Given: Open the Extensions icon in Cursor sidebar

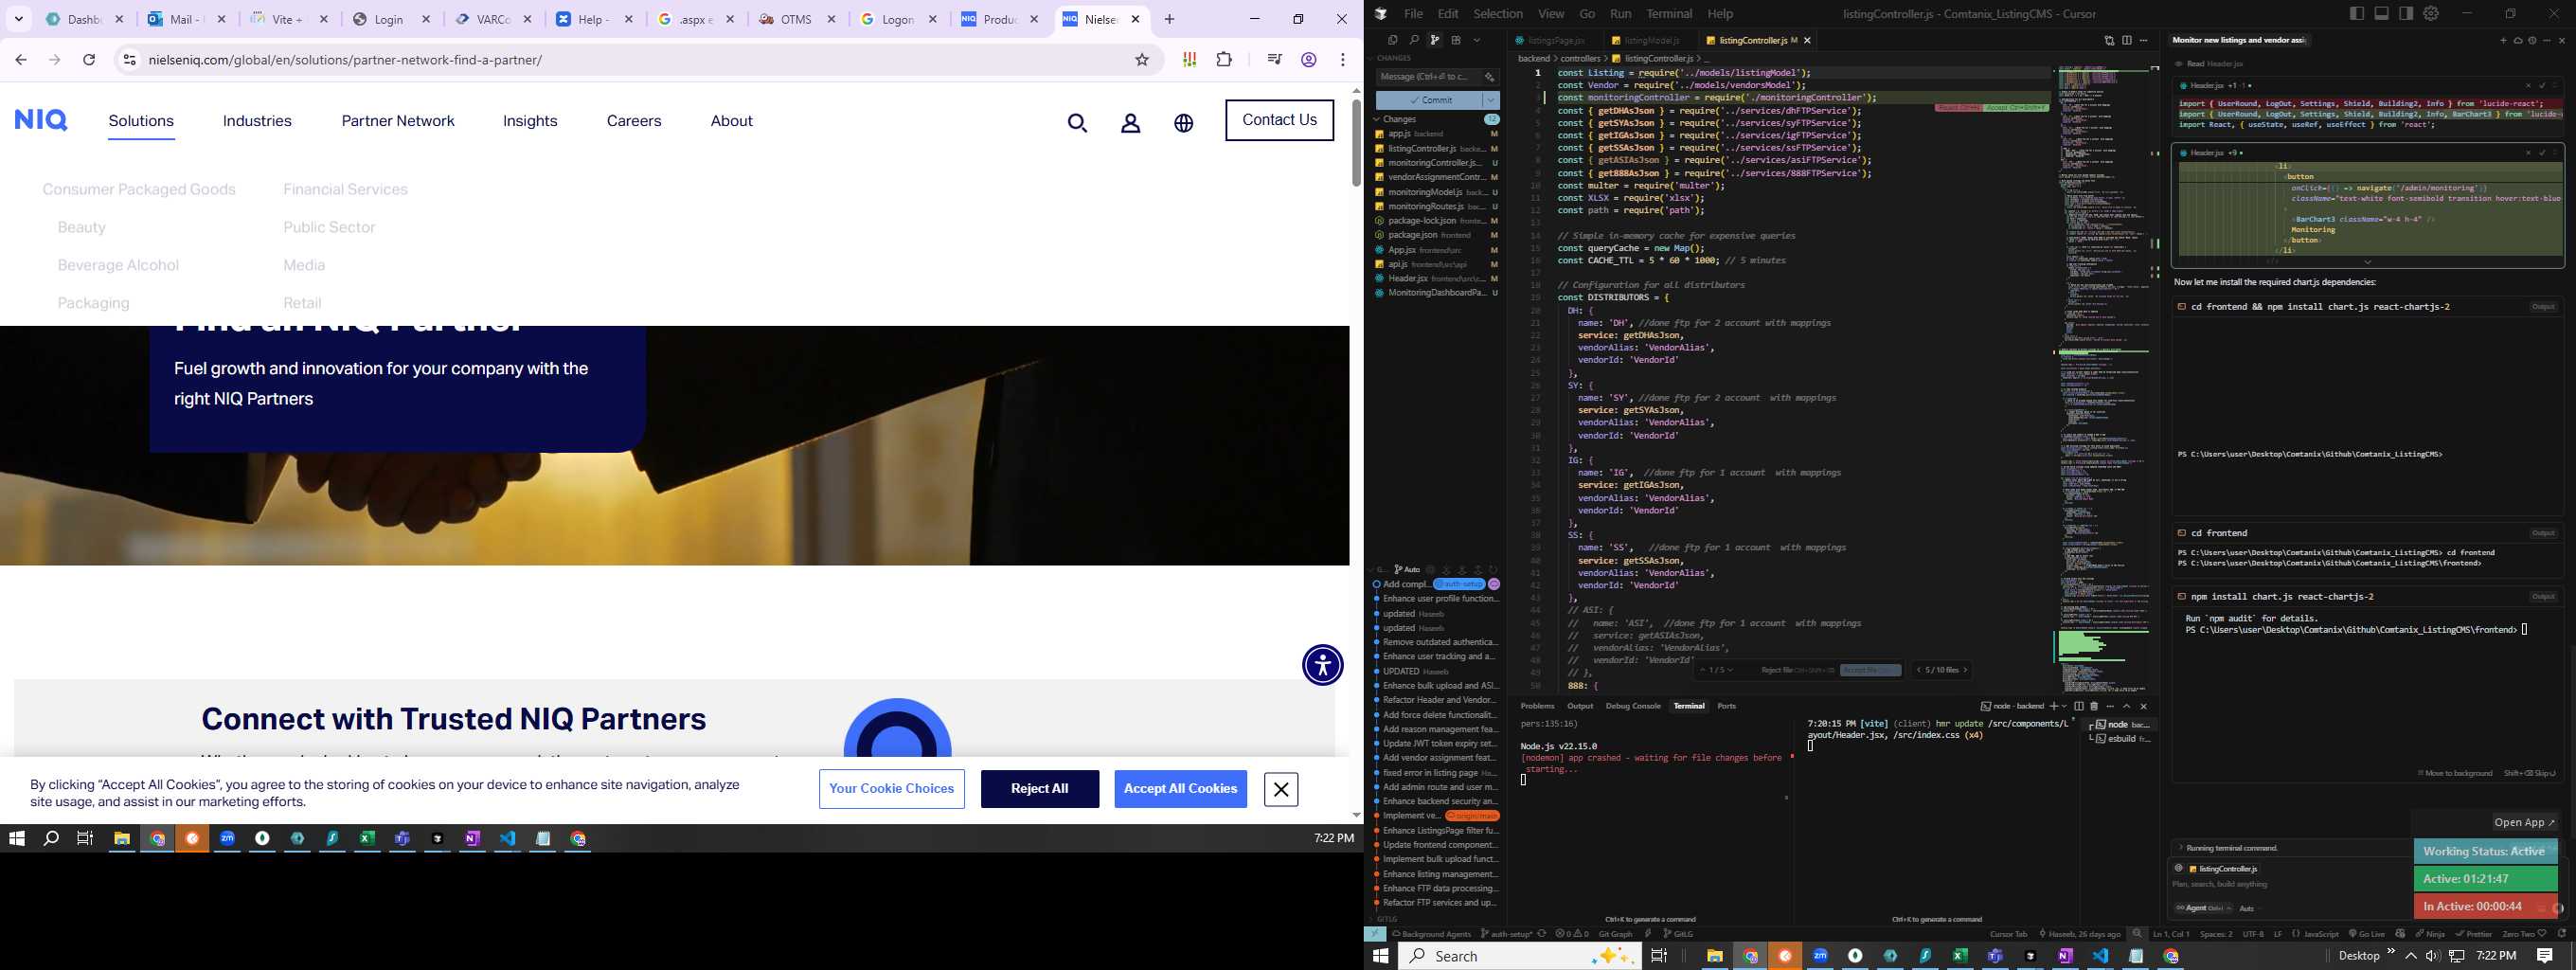Looking at the screenshot, I should tap(1456, 41).
